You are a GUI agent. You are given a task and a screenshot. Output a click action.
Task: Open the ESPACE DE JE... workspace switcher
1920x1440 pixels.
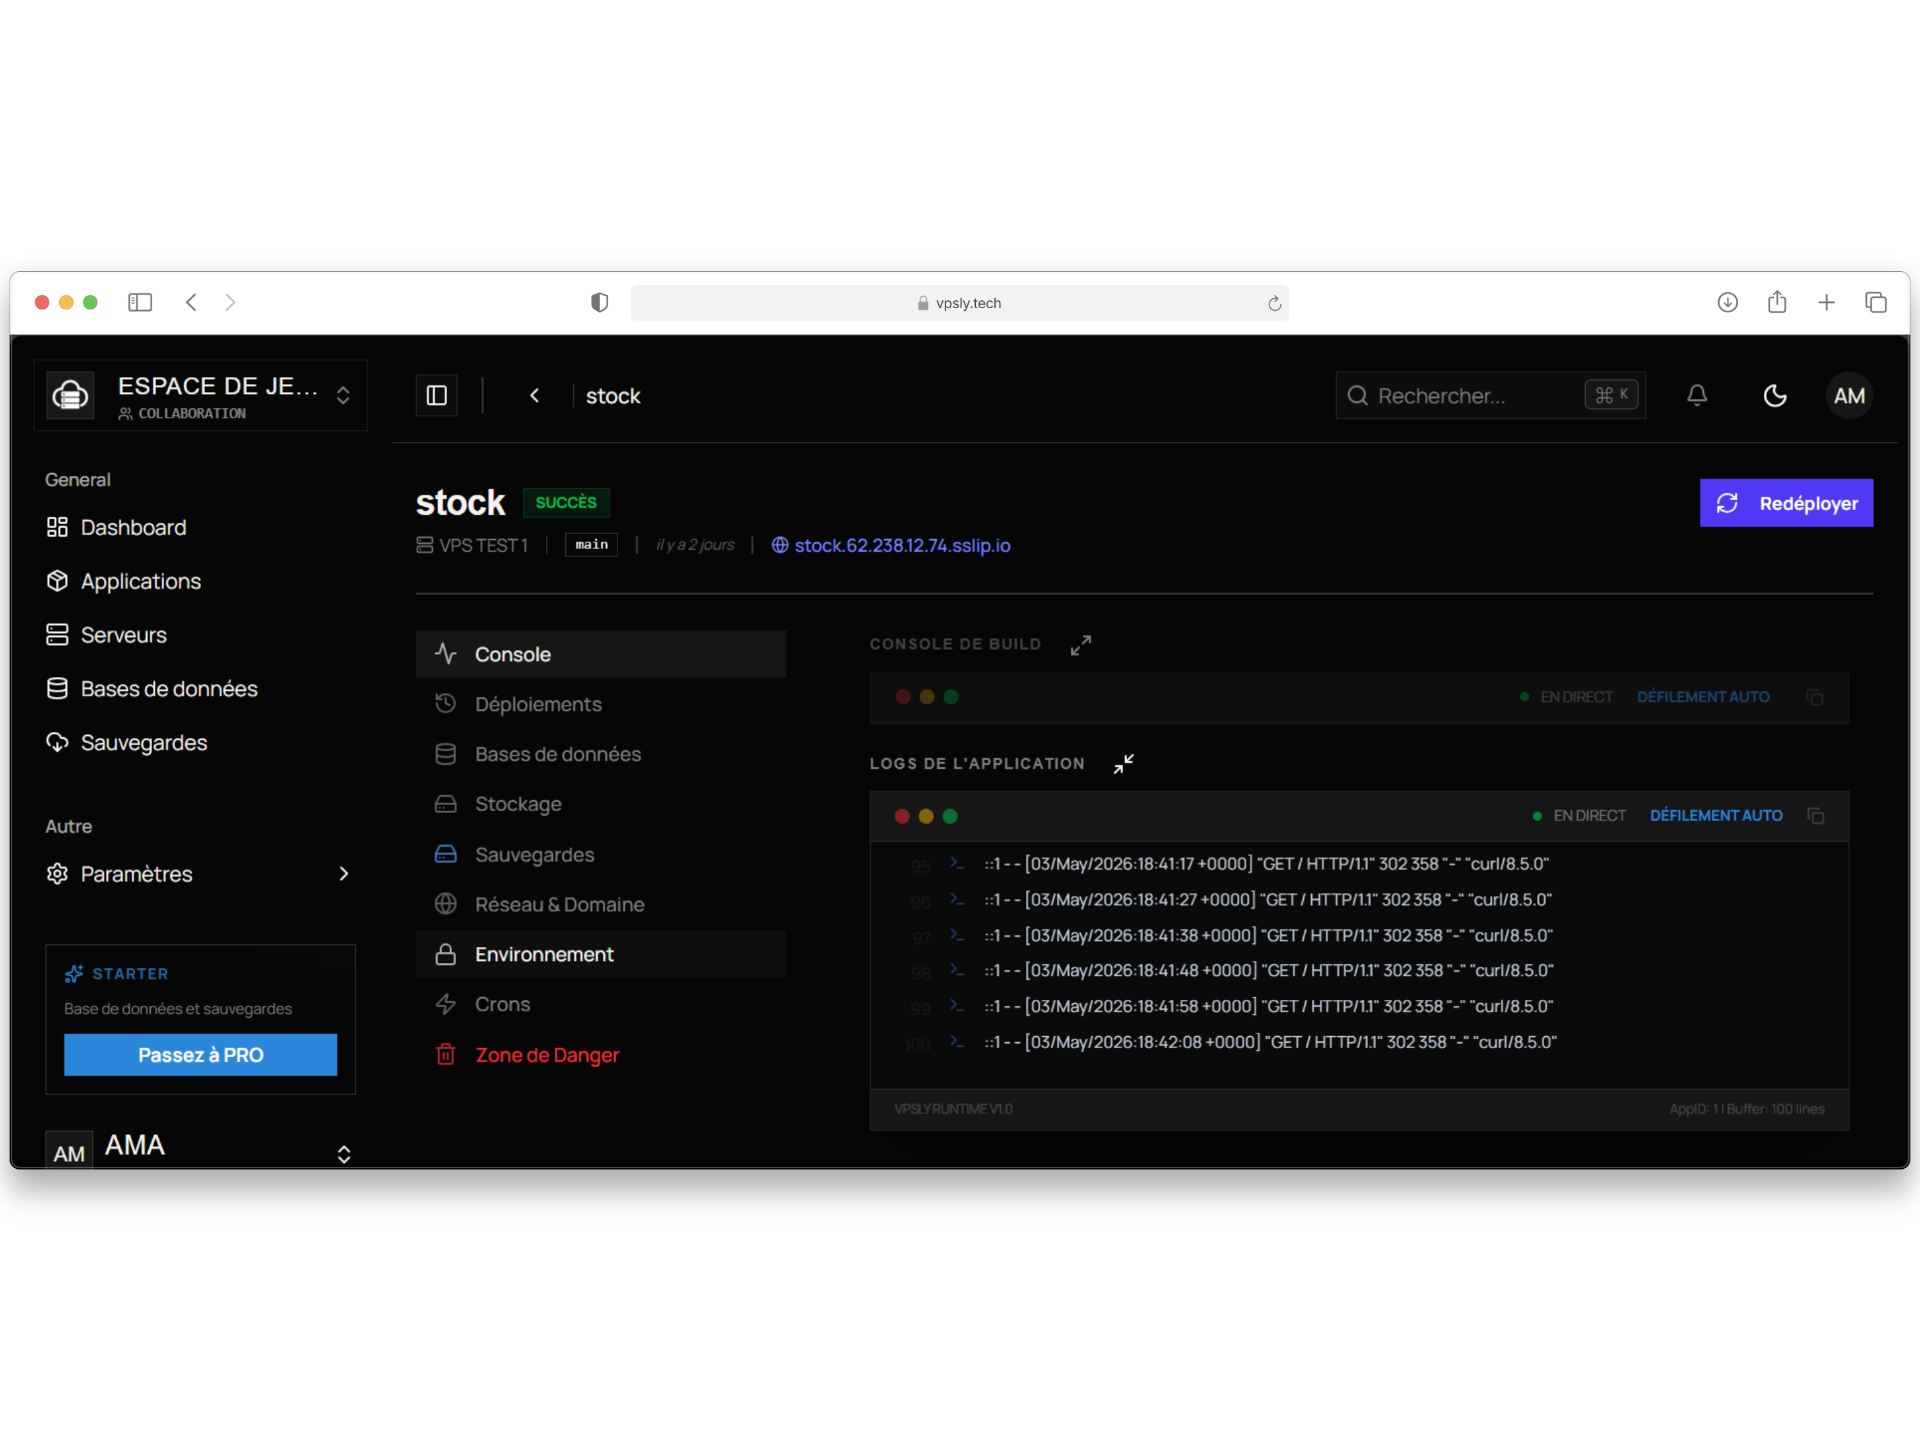200,395
